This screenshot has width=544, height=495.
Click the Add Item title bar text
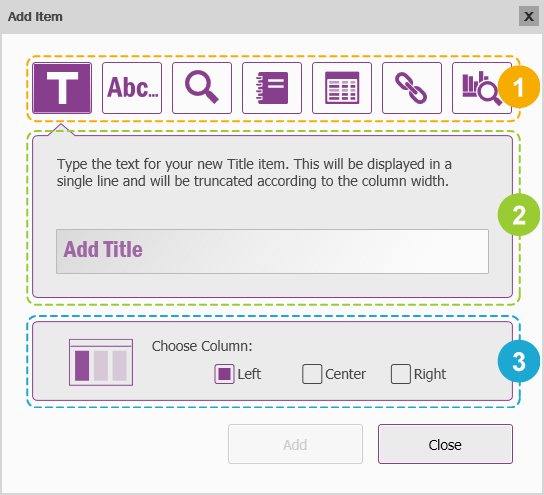coord(35,16)
